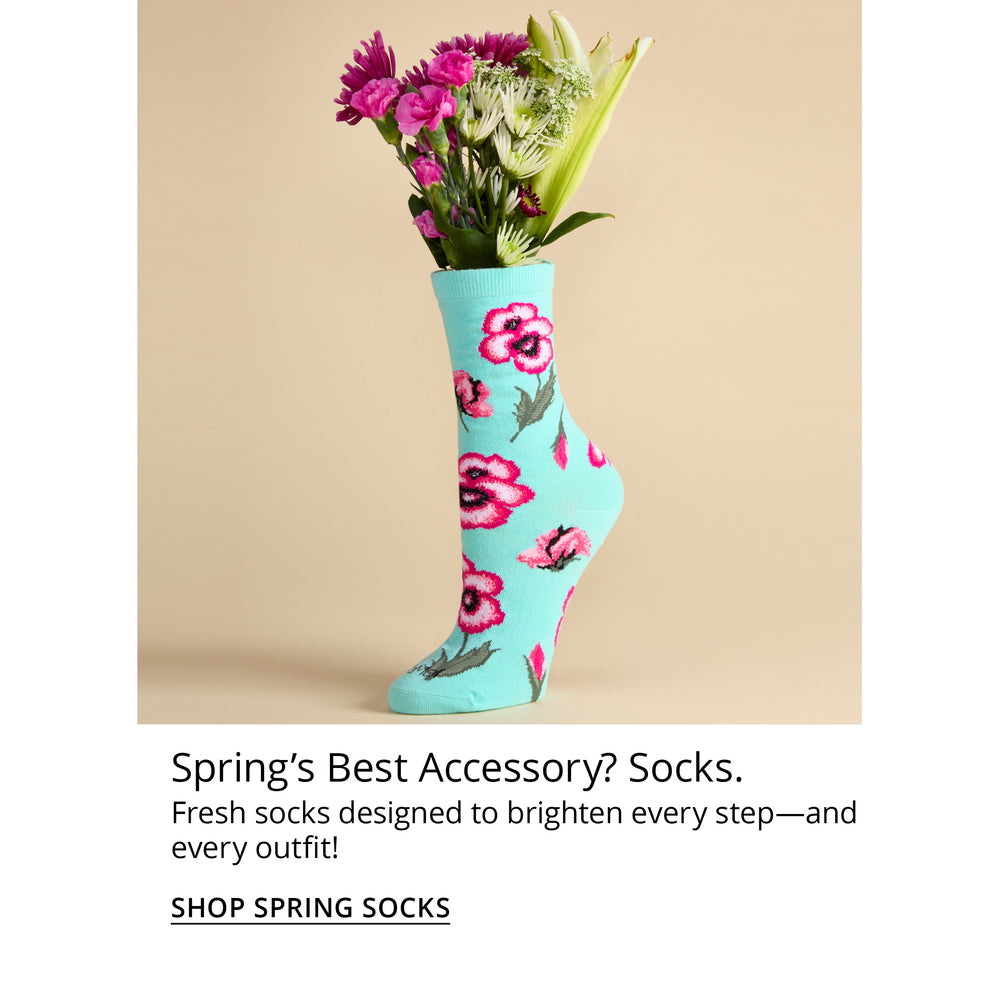Image resolution: width=1000 pixels, height=1000 pixels.
Task: Click the word Socks in the headline
Action: tap(686, 767)
